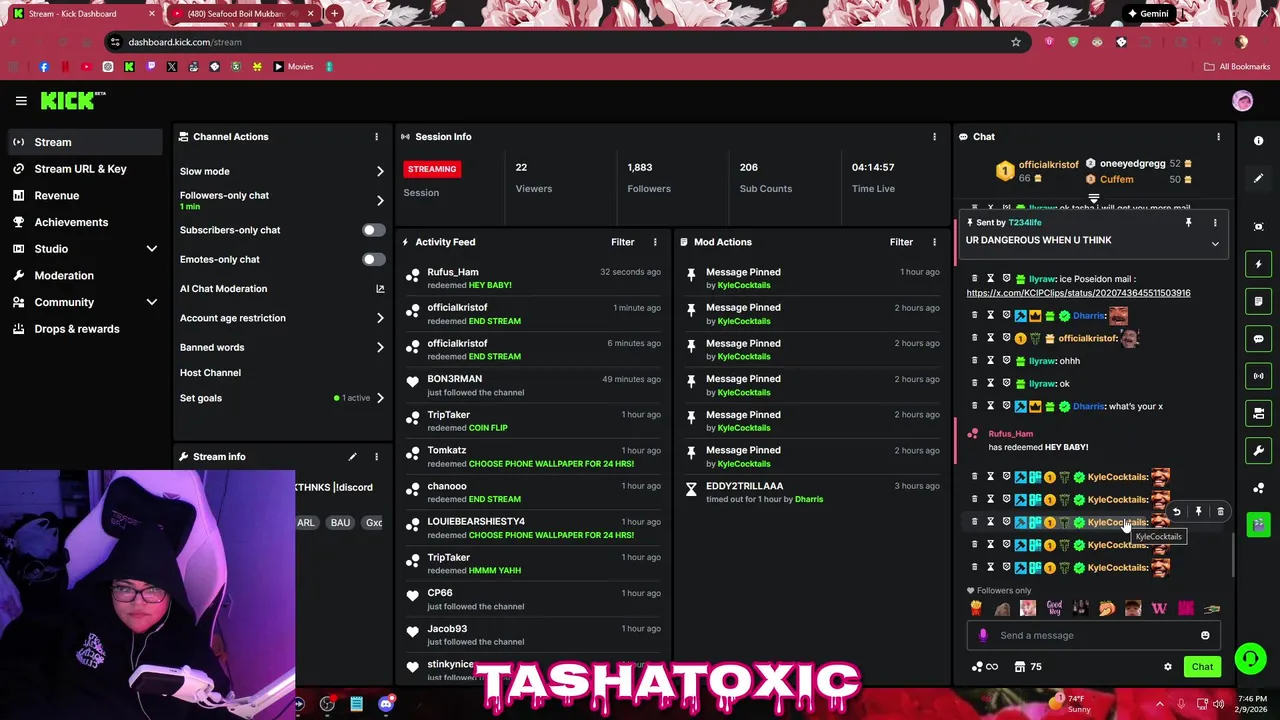The image size is (1280, 720).
Task: Toggle Emotes-only chat switch
Action: [x=373, y=259]
